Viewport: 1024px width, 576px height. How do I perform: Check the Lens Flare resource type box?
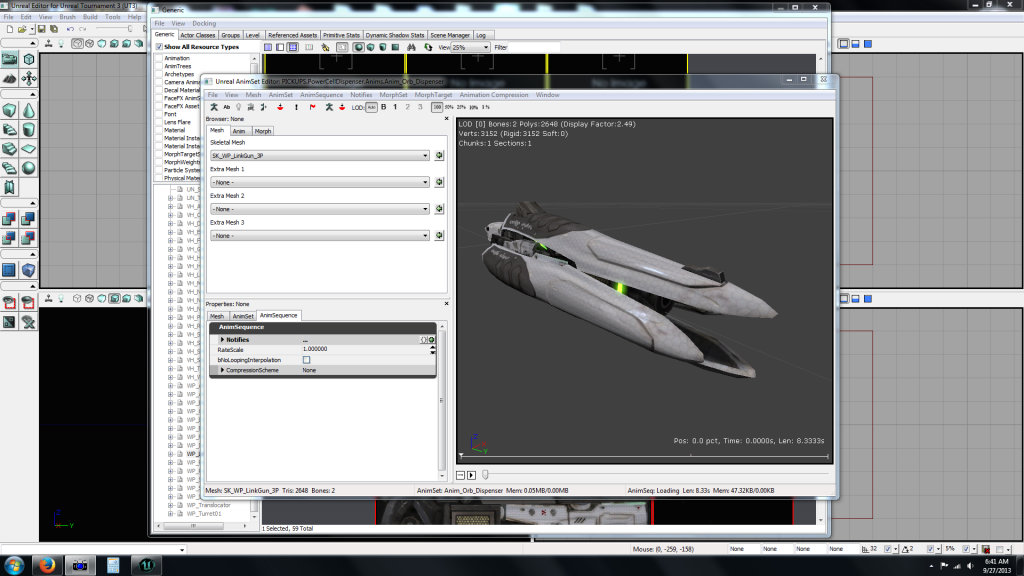pyautogui.click(x=159, y=122)
